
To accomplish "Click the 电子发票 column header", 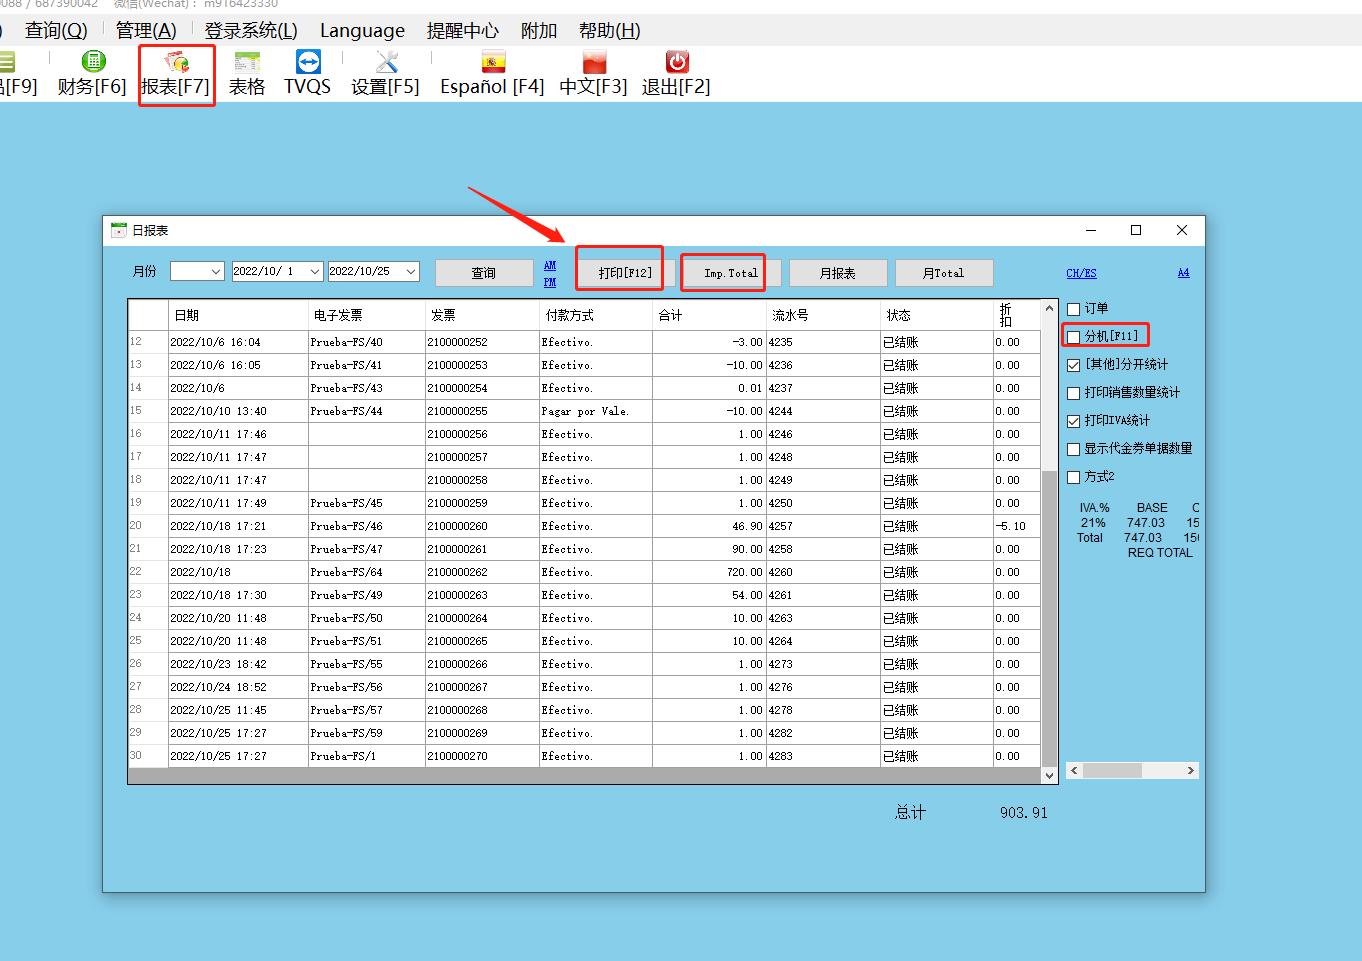I will coord(367,315).
